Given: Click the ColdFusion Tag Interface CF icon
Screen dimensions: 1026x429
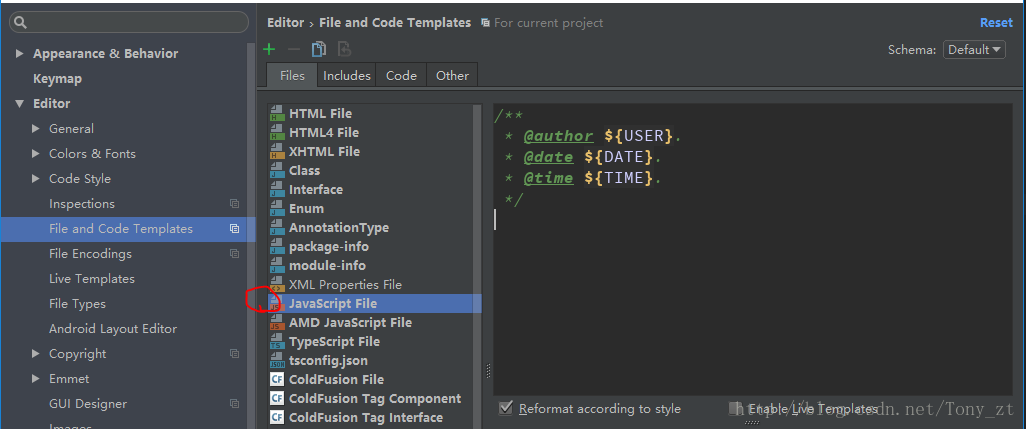Looking at the screenshot, I should 277,417.
